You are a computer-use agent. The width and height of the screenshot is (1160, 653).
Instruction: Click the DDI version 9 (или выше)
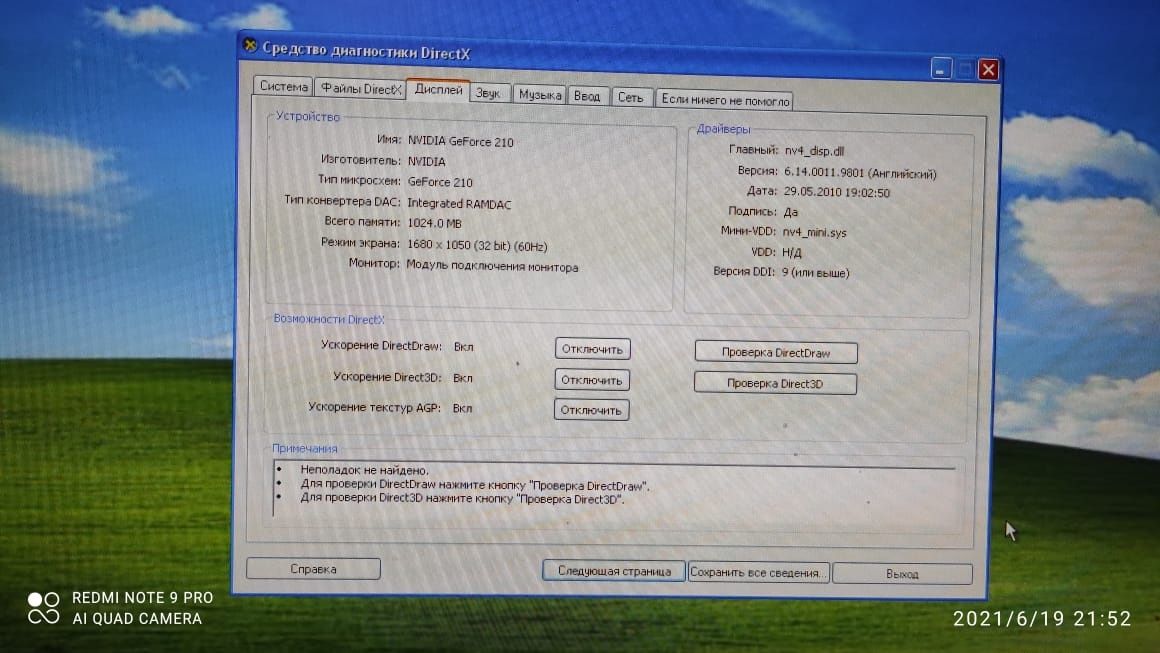816,273
